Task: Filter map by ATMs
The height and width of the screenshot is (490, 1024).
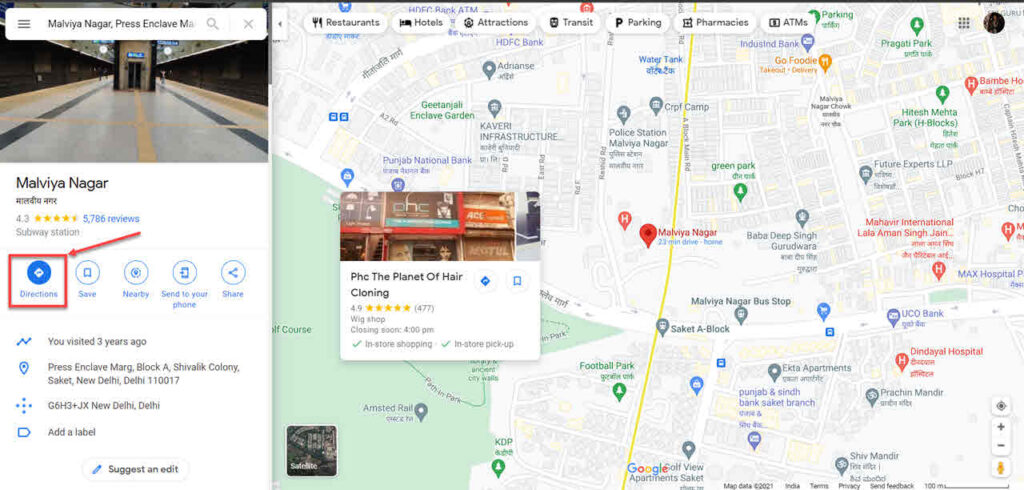Action: coord(788,23)
